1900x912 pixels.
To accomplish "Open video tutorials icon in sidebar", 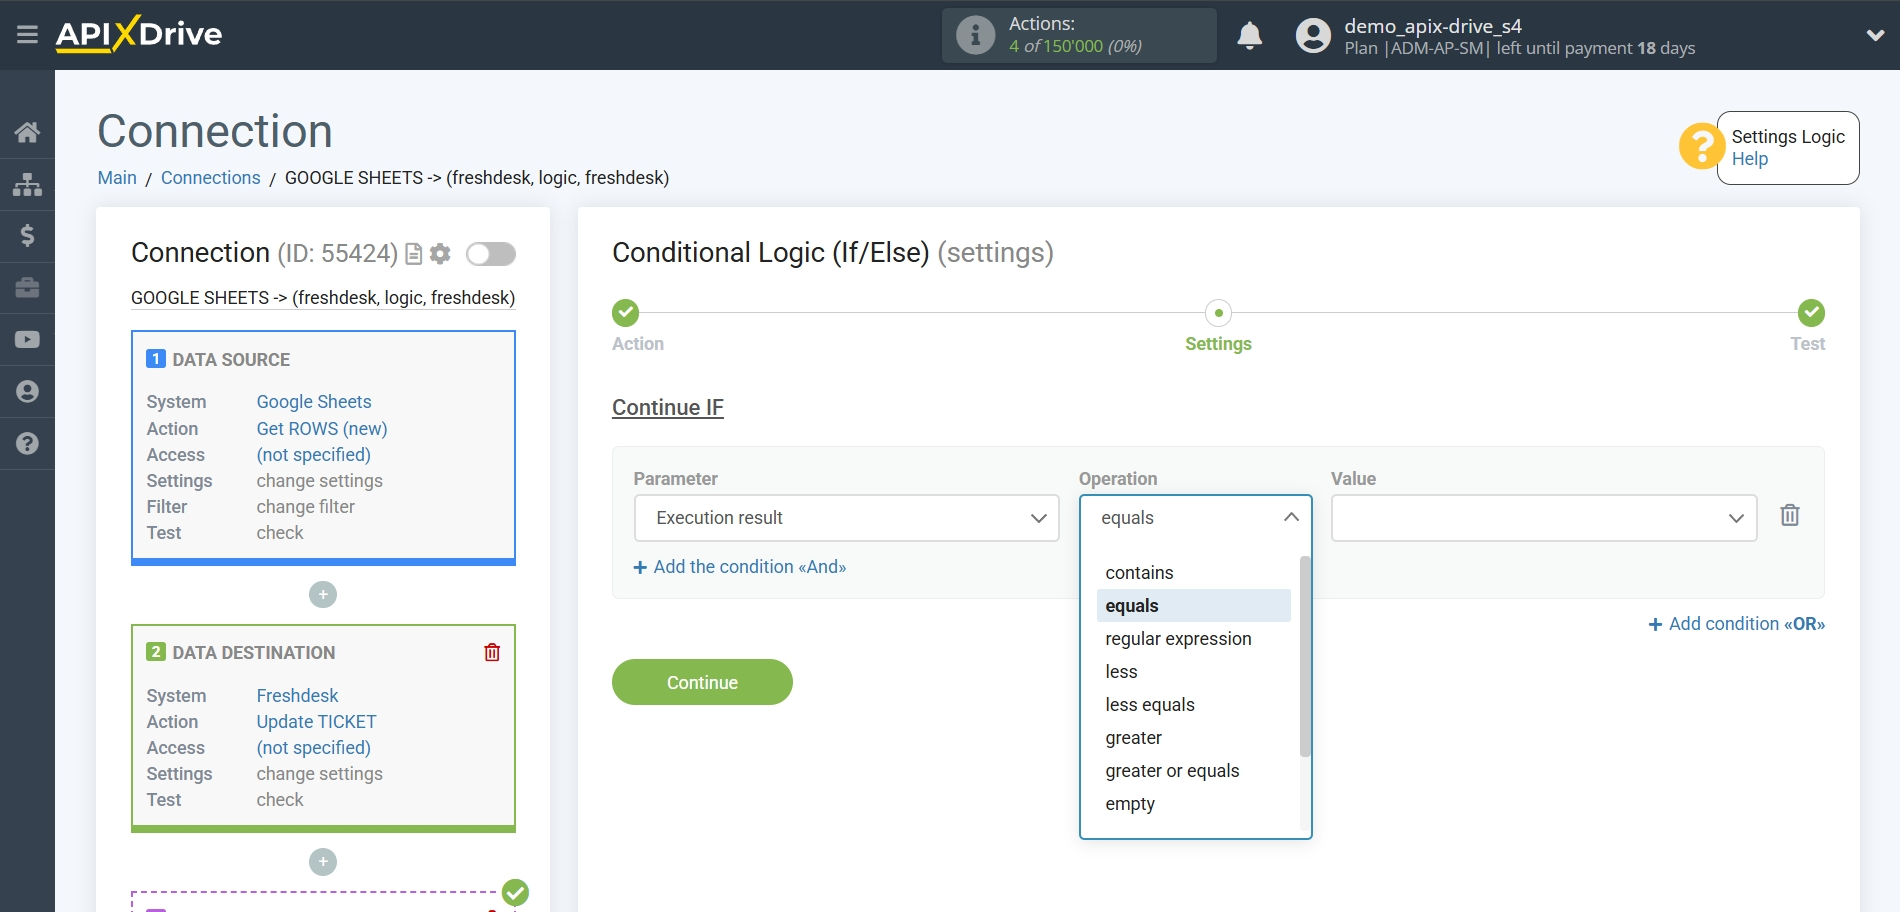I will (27, 340).
